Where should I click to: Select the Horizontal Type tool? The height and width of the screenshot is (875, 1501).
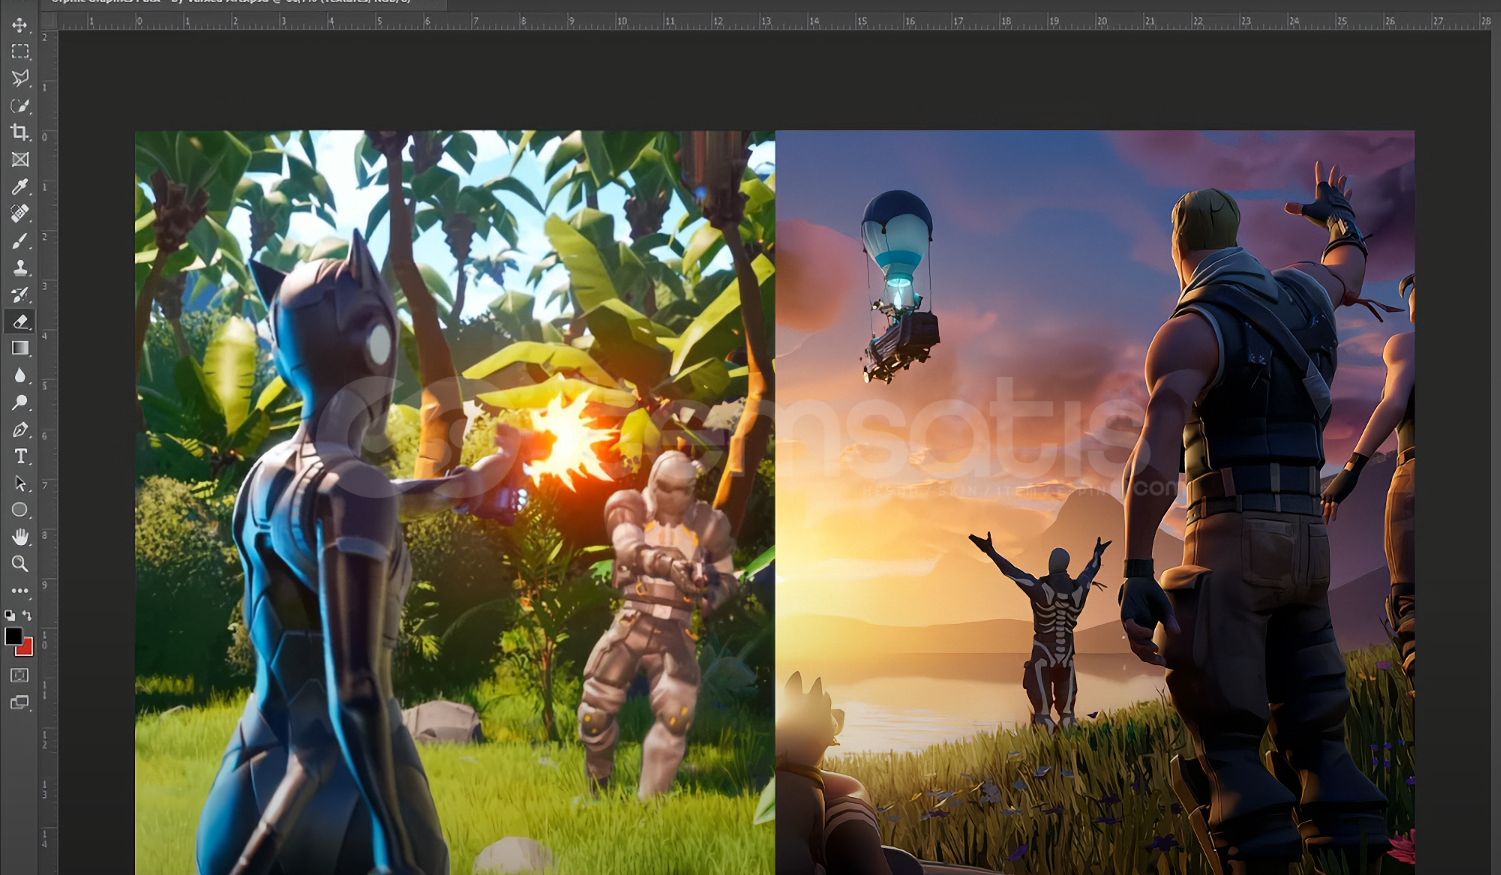click(x=20, y=456)
